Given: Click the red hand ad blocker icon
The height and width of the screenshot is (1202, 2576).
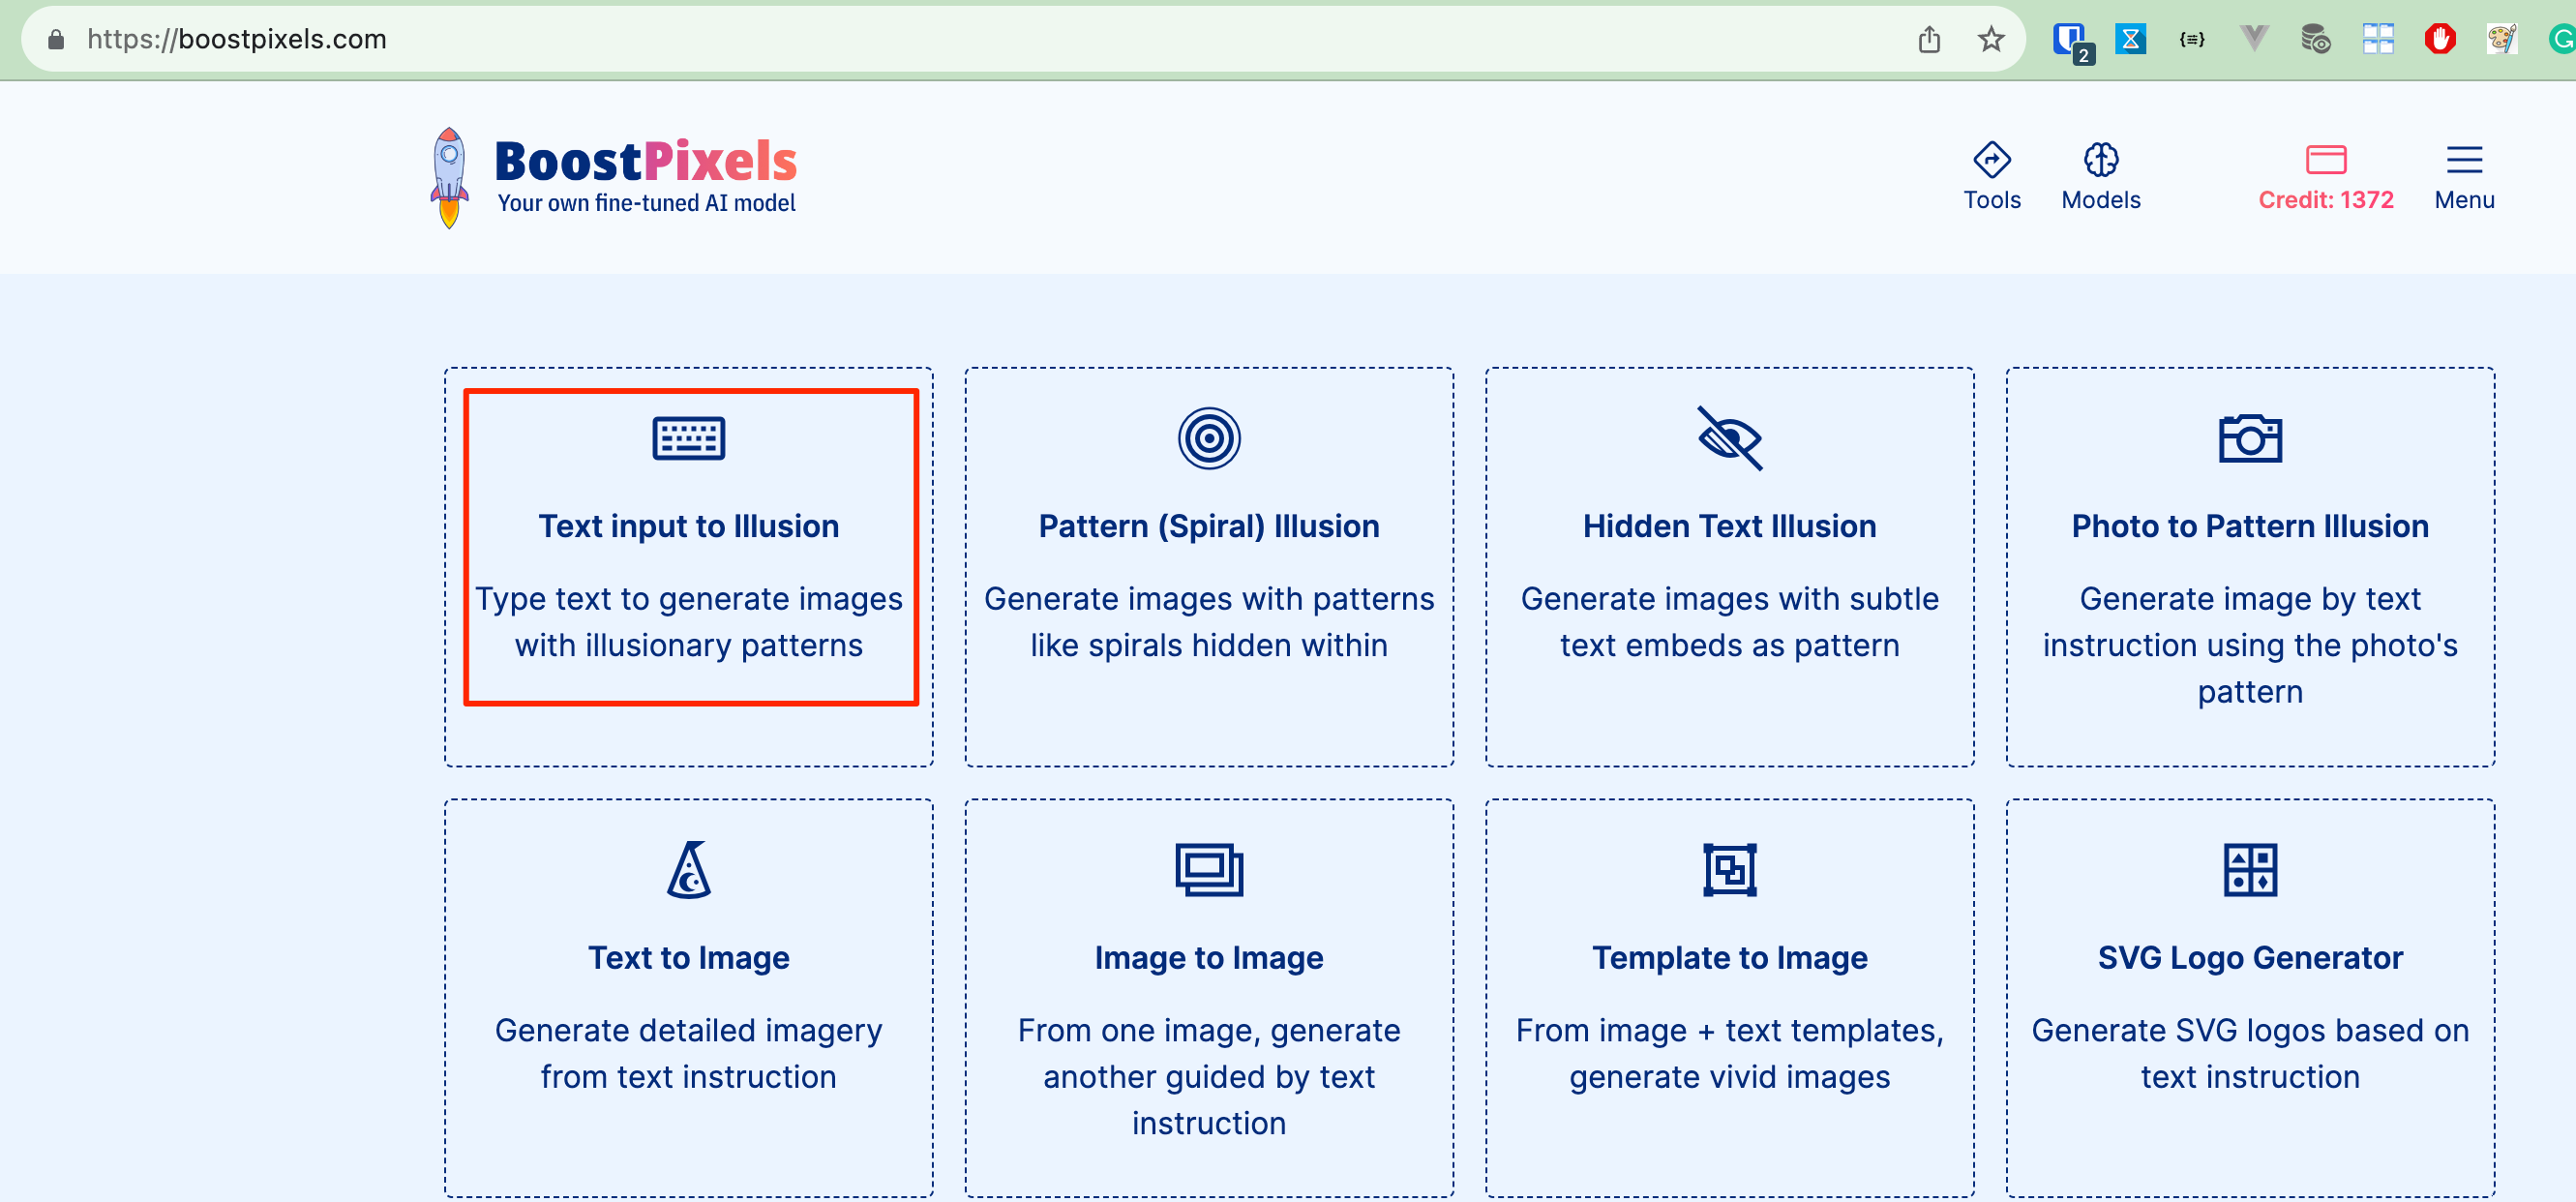Looking at the screenshot, I should click(x=2439, y=39).
